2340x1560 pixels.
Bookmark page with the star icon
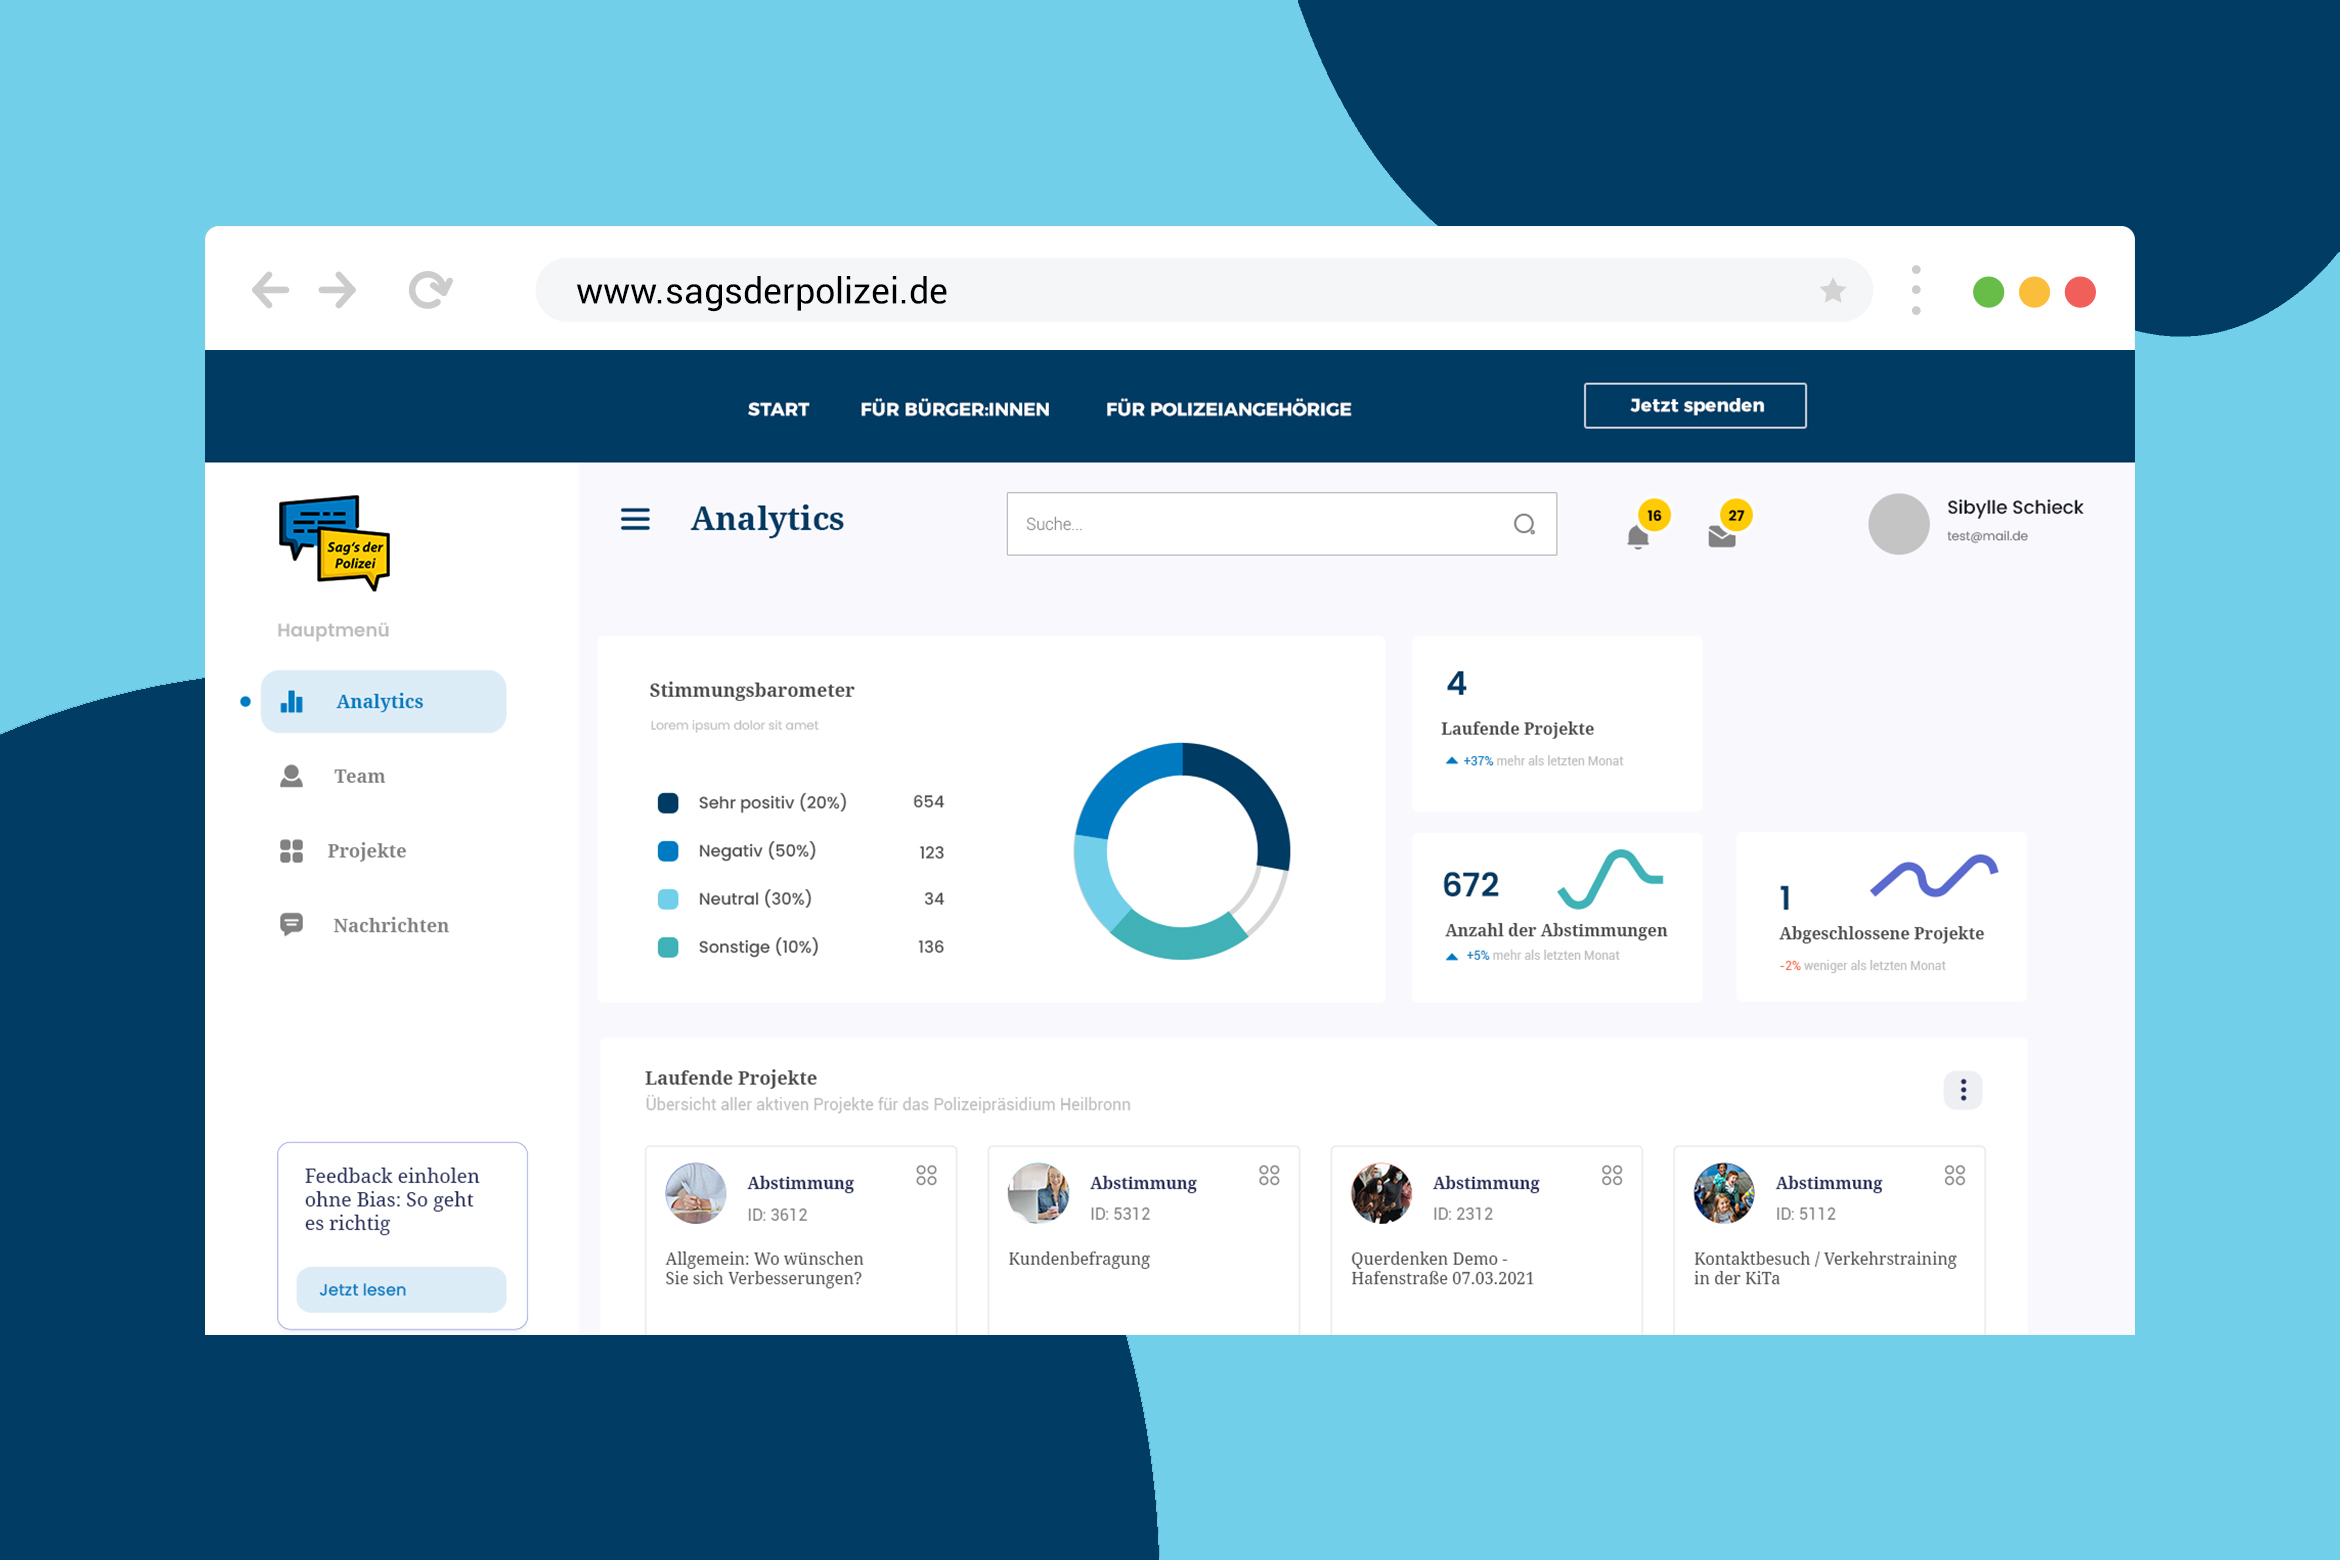coord(1832,291)
